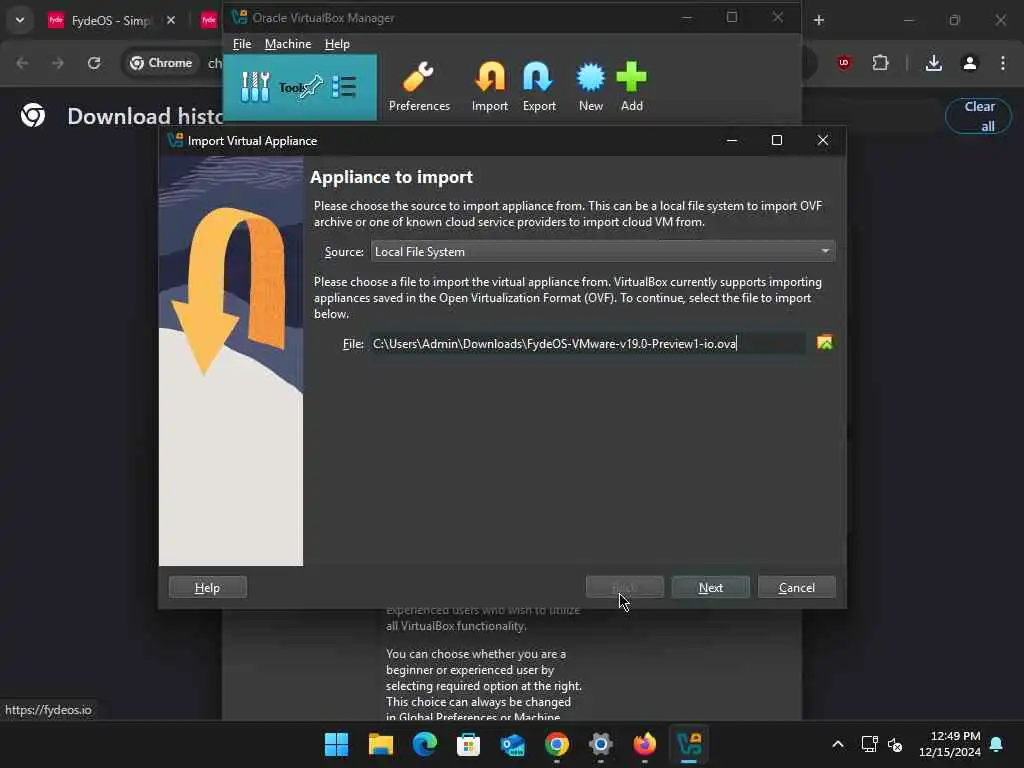Click Clear all in download history

979,116
